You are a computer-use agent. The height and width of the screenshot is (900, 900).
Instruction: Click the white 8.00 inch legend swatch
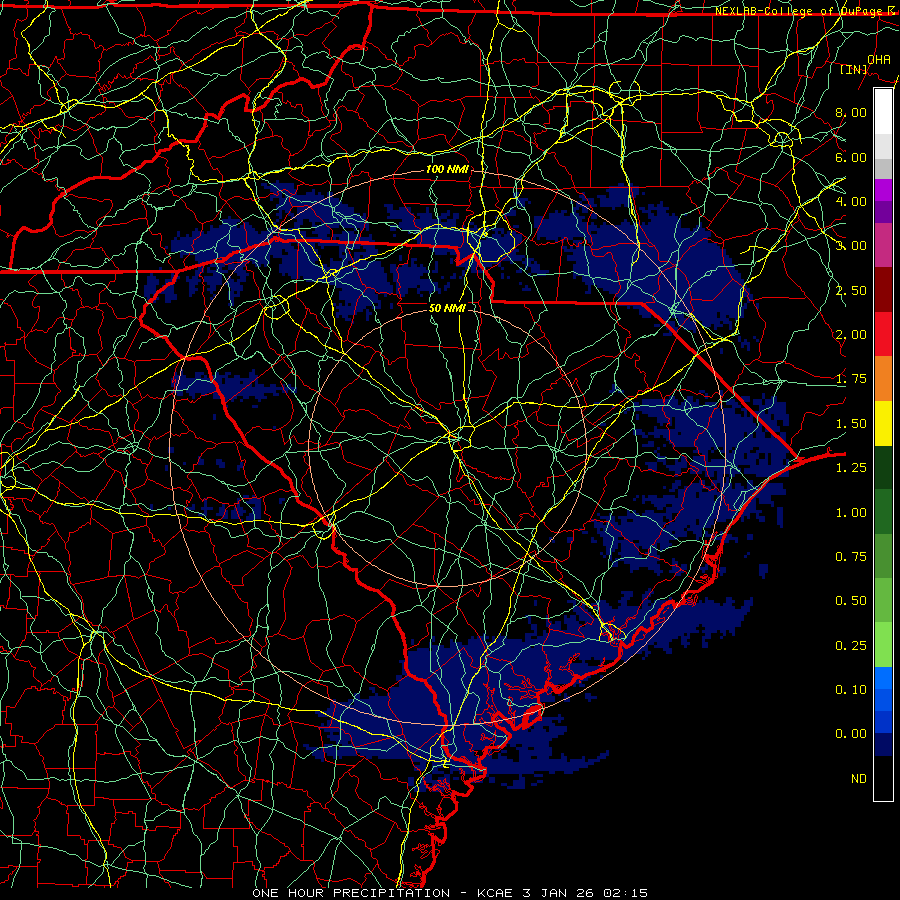(x=883, y=112)
